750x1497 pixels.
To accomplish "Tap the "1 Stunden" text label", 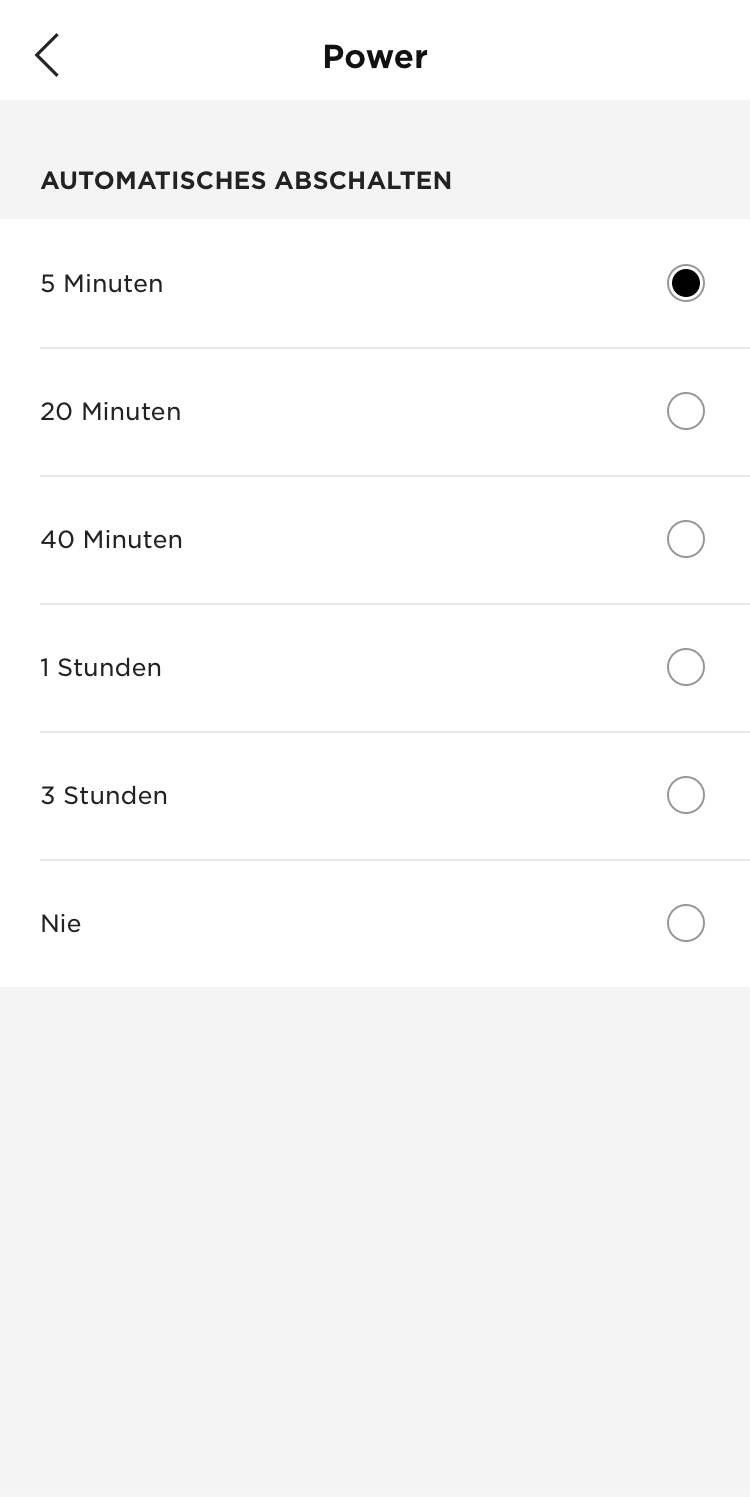I will point(101,668).
